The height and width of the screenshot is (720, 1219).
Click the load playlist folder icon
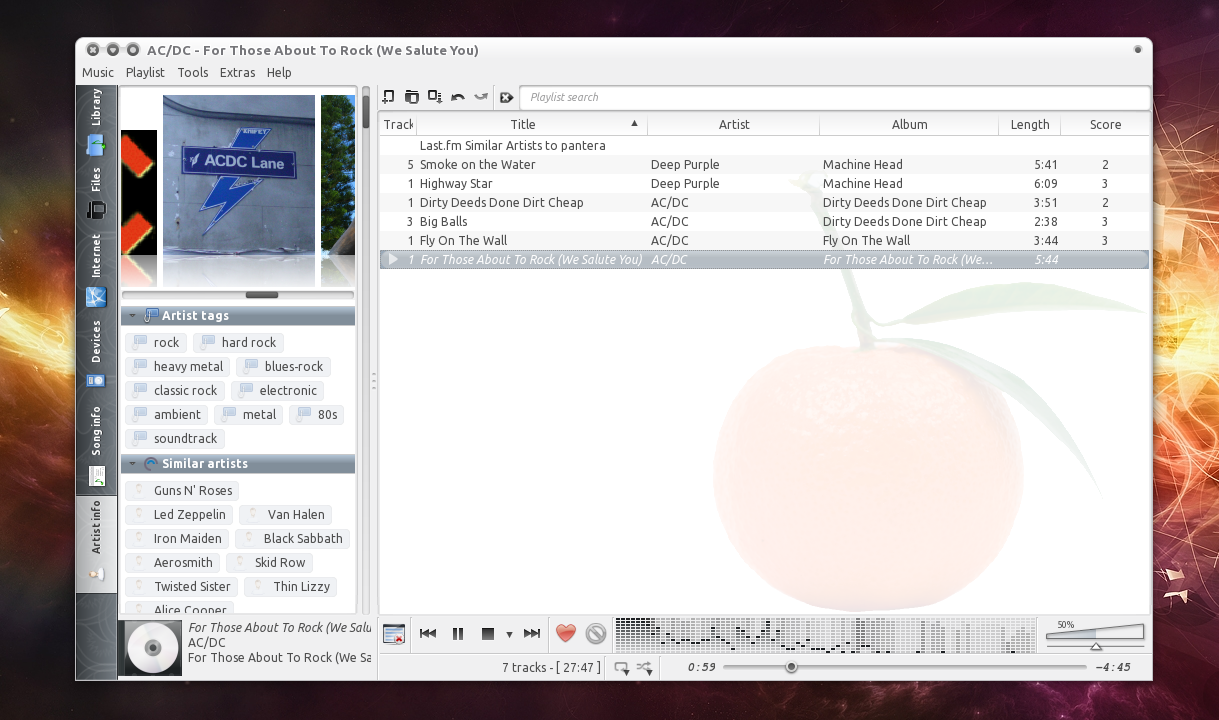point(411,97)
